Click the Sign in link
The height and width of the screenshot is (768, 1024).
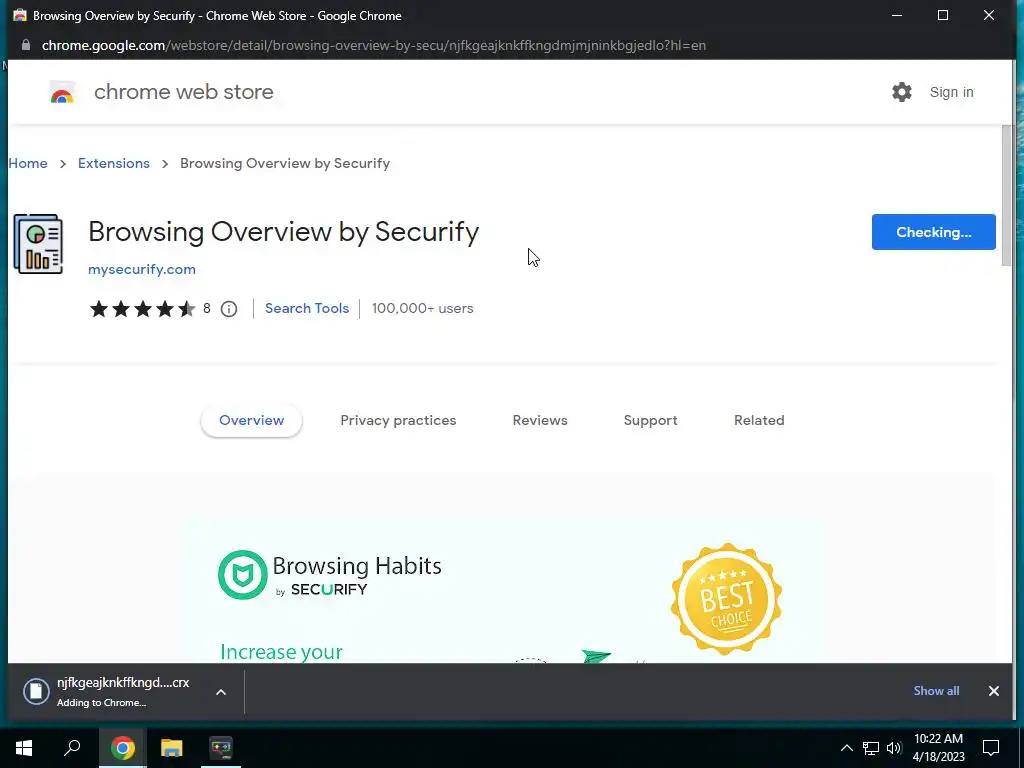(x=952, y=92)
